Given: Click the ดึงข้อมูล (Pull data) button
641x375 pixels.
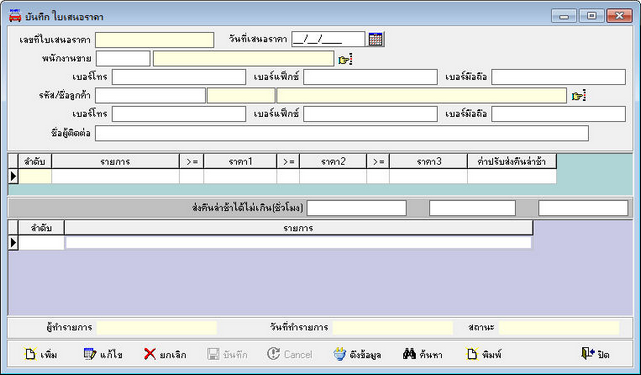Looking at the screenshot, I should [x=357, y=354].
